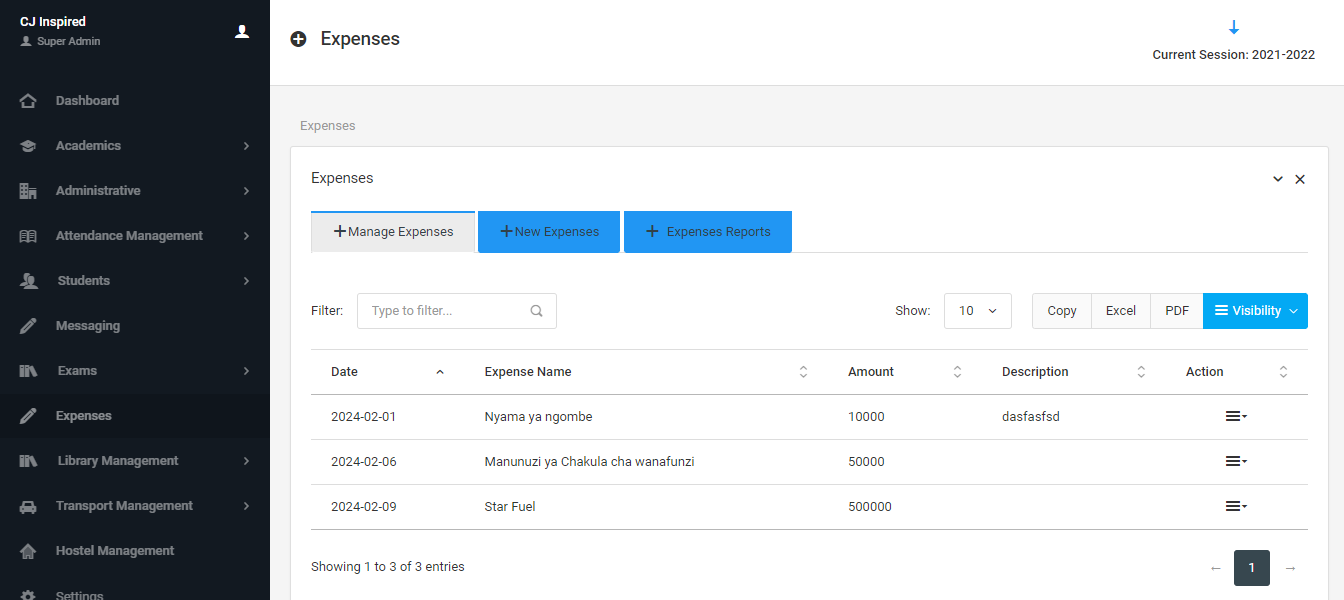Click the search magnifier icon in filter box
Viewport: 1344px width, 600px height.
[x=537, y=311]
